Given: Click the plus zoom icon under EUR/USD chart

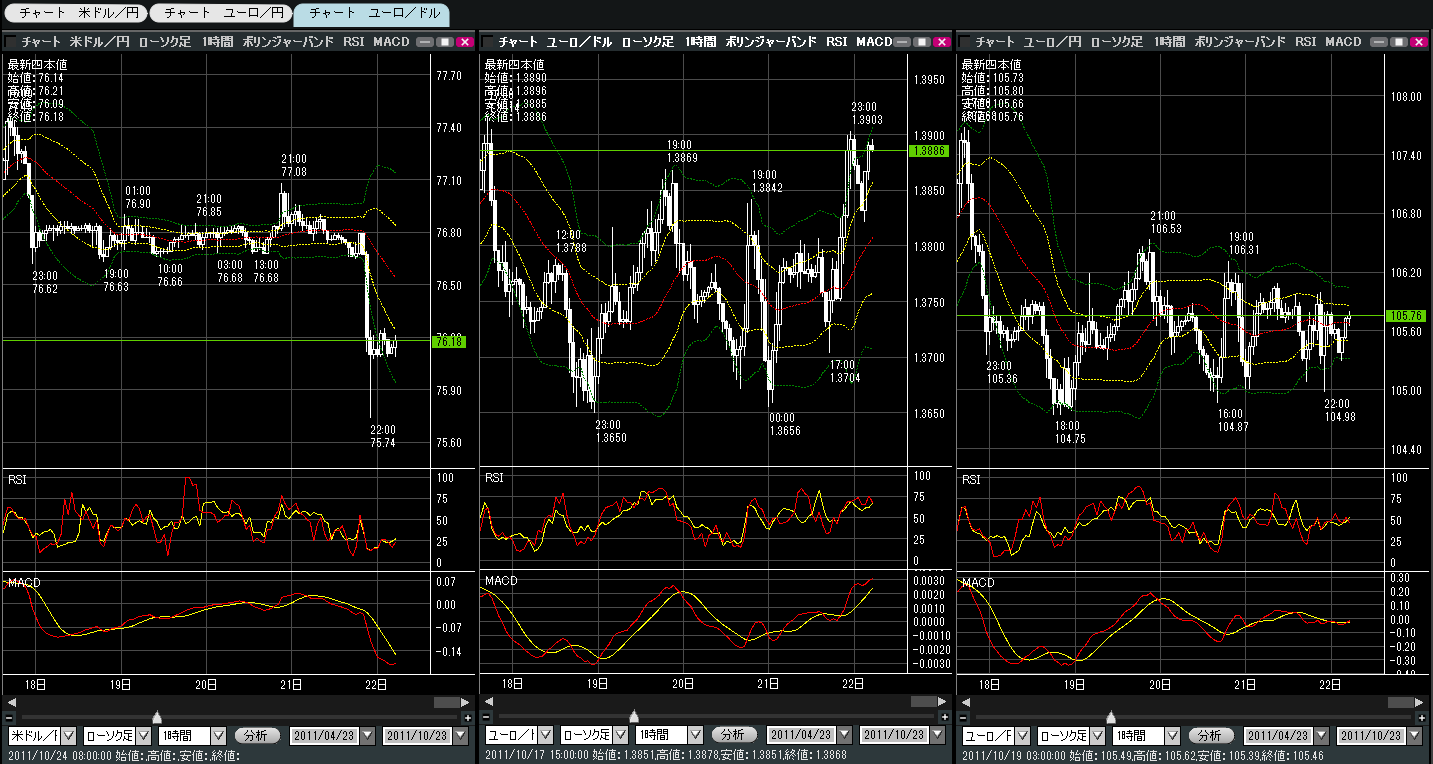Looking at the screenshot, I should [x=944, y=717].
